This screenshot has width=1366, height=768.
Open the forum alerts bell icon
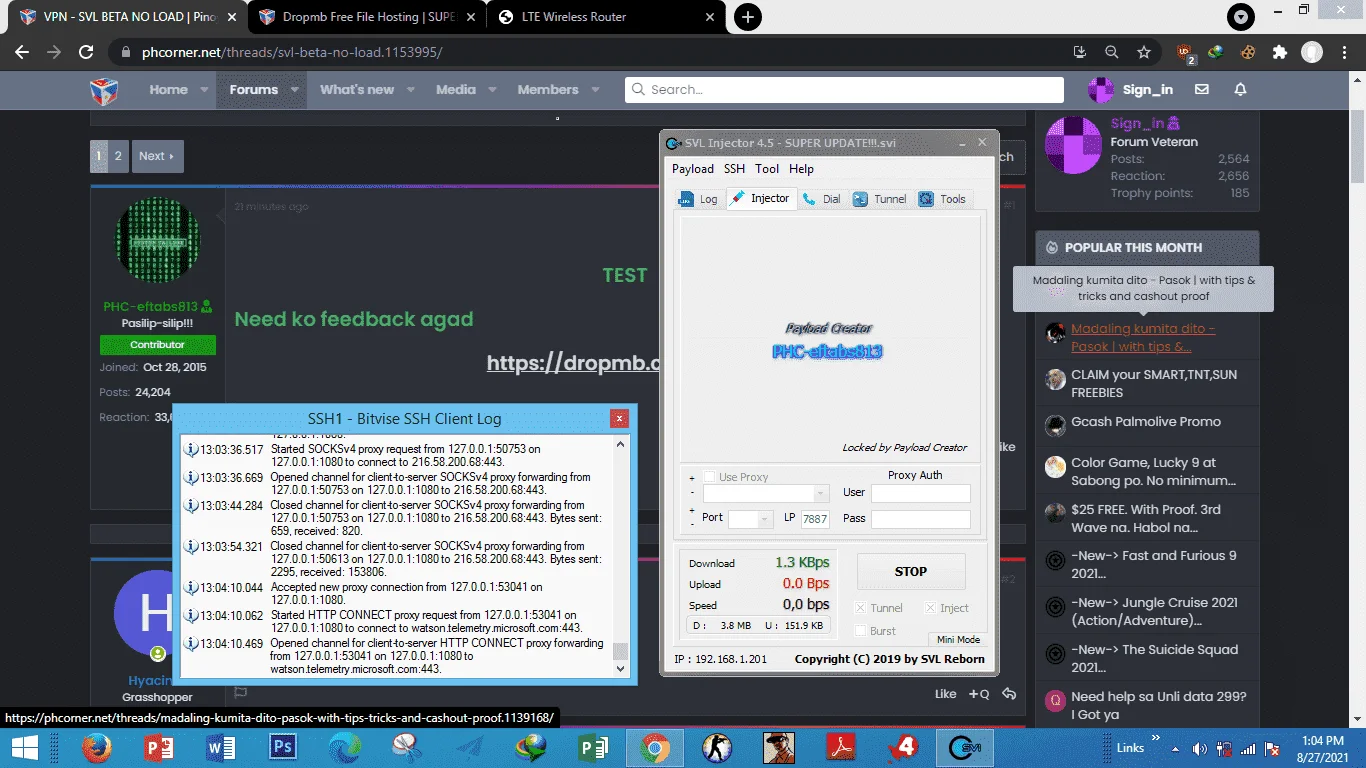(x=1240, y=89)
